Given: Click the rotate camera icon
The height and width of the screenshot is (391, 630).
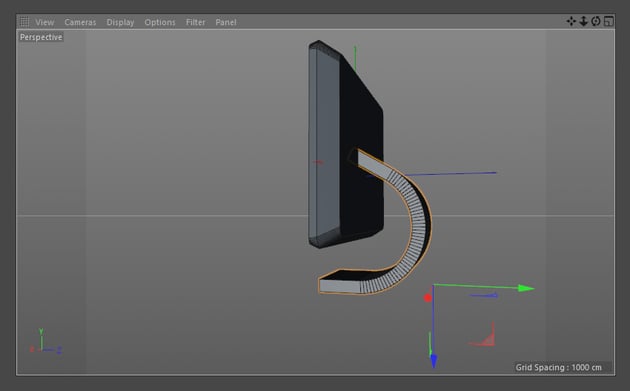Looking at the screenshot, I should pos(596,21).
